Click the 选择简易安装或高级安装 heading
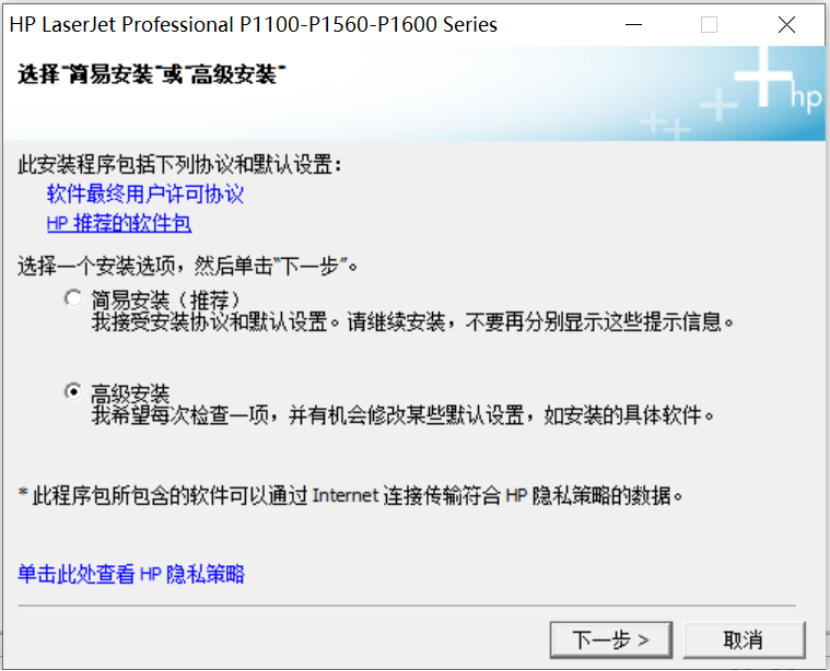Image resolution: width=830 pixels, height=671 pixels. pos(152,74)
